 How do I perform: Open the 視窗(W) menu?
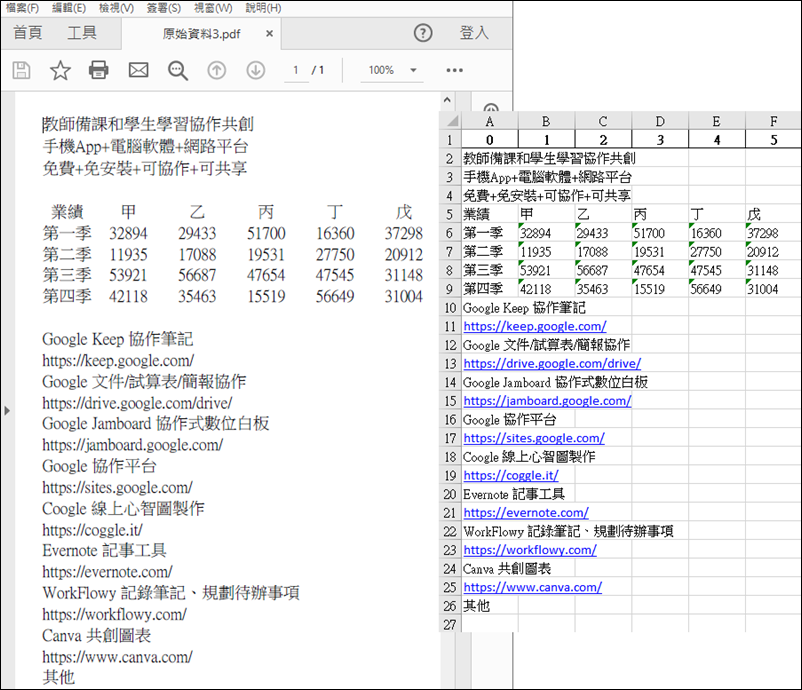213,8
